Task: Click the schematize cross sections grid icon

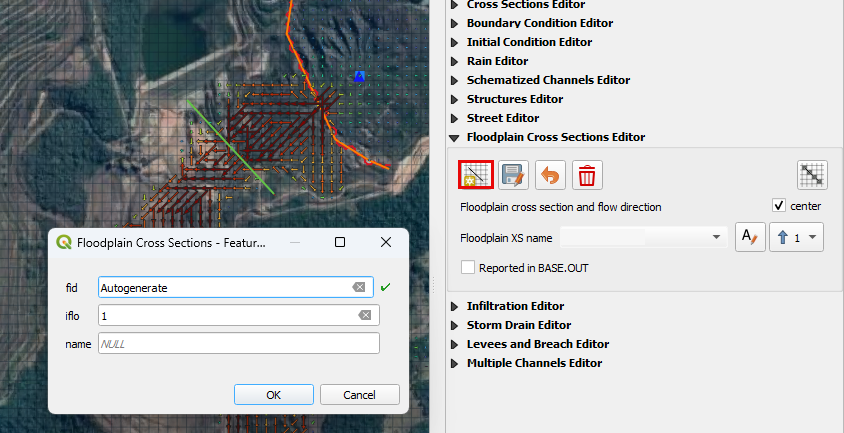Action: 812,175
